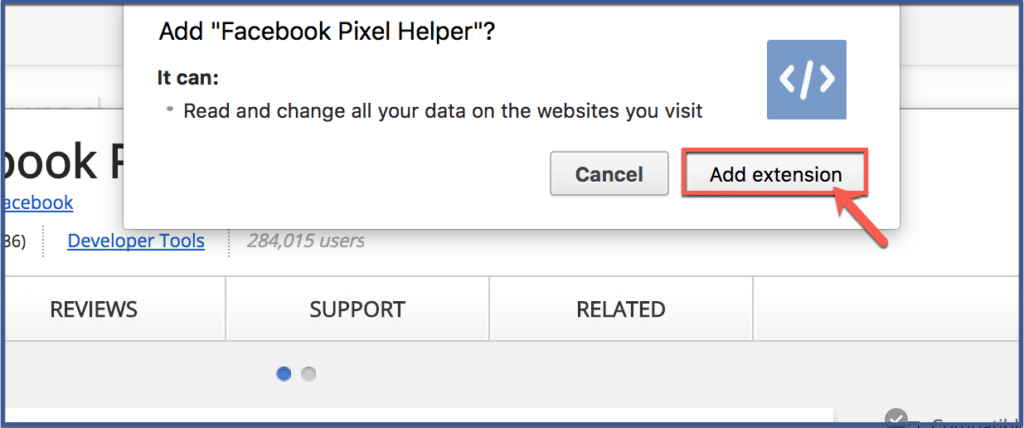Open the Developer Tools category link
The height and width of the screenshot is (428, 1024).
136,241
